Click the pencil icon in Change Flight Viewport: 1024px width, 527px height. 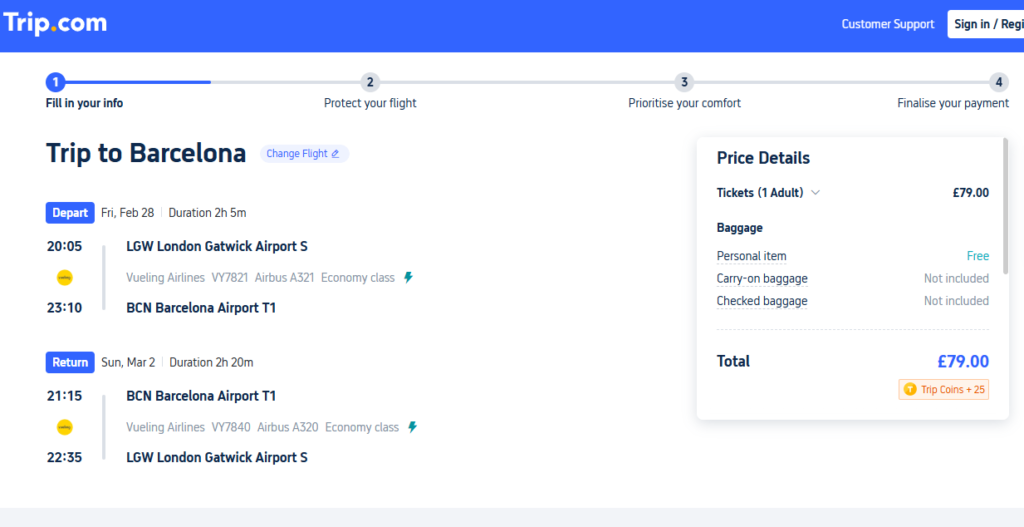click(x=335, y=154)
